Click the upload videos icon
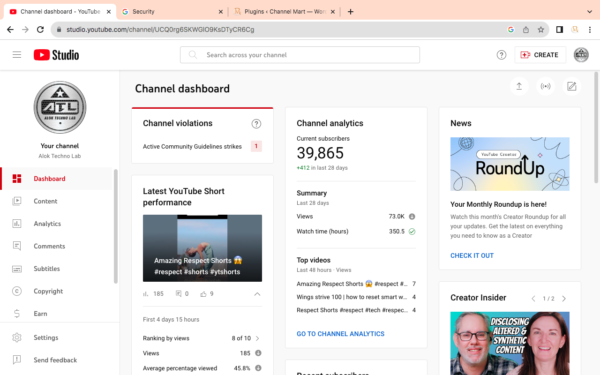 (519, 86)
